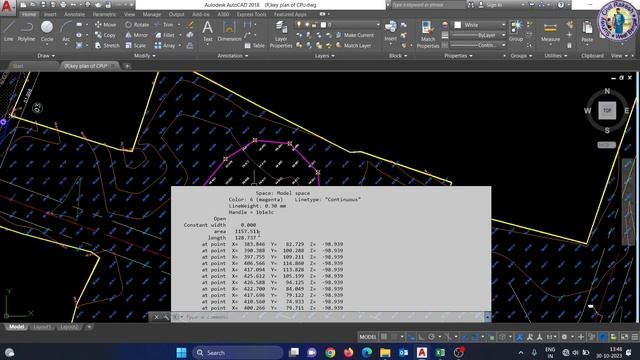Viewport: 640px width, 360px height.
Task: Open the Measure tool
Action: (x=550, y=32)
